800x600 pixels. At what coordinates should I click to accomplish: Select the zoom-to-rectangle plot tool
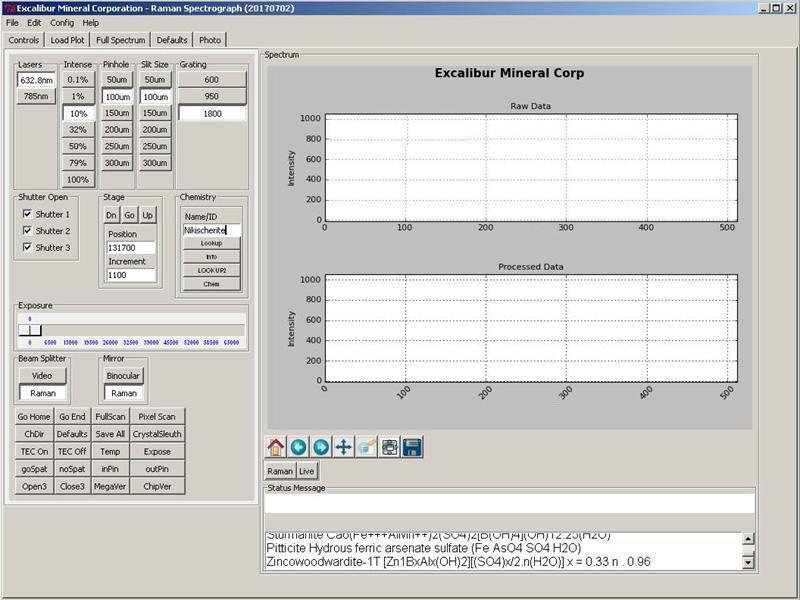(366, 447)
